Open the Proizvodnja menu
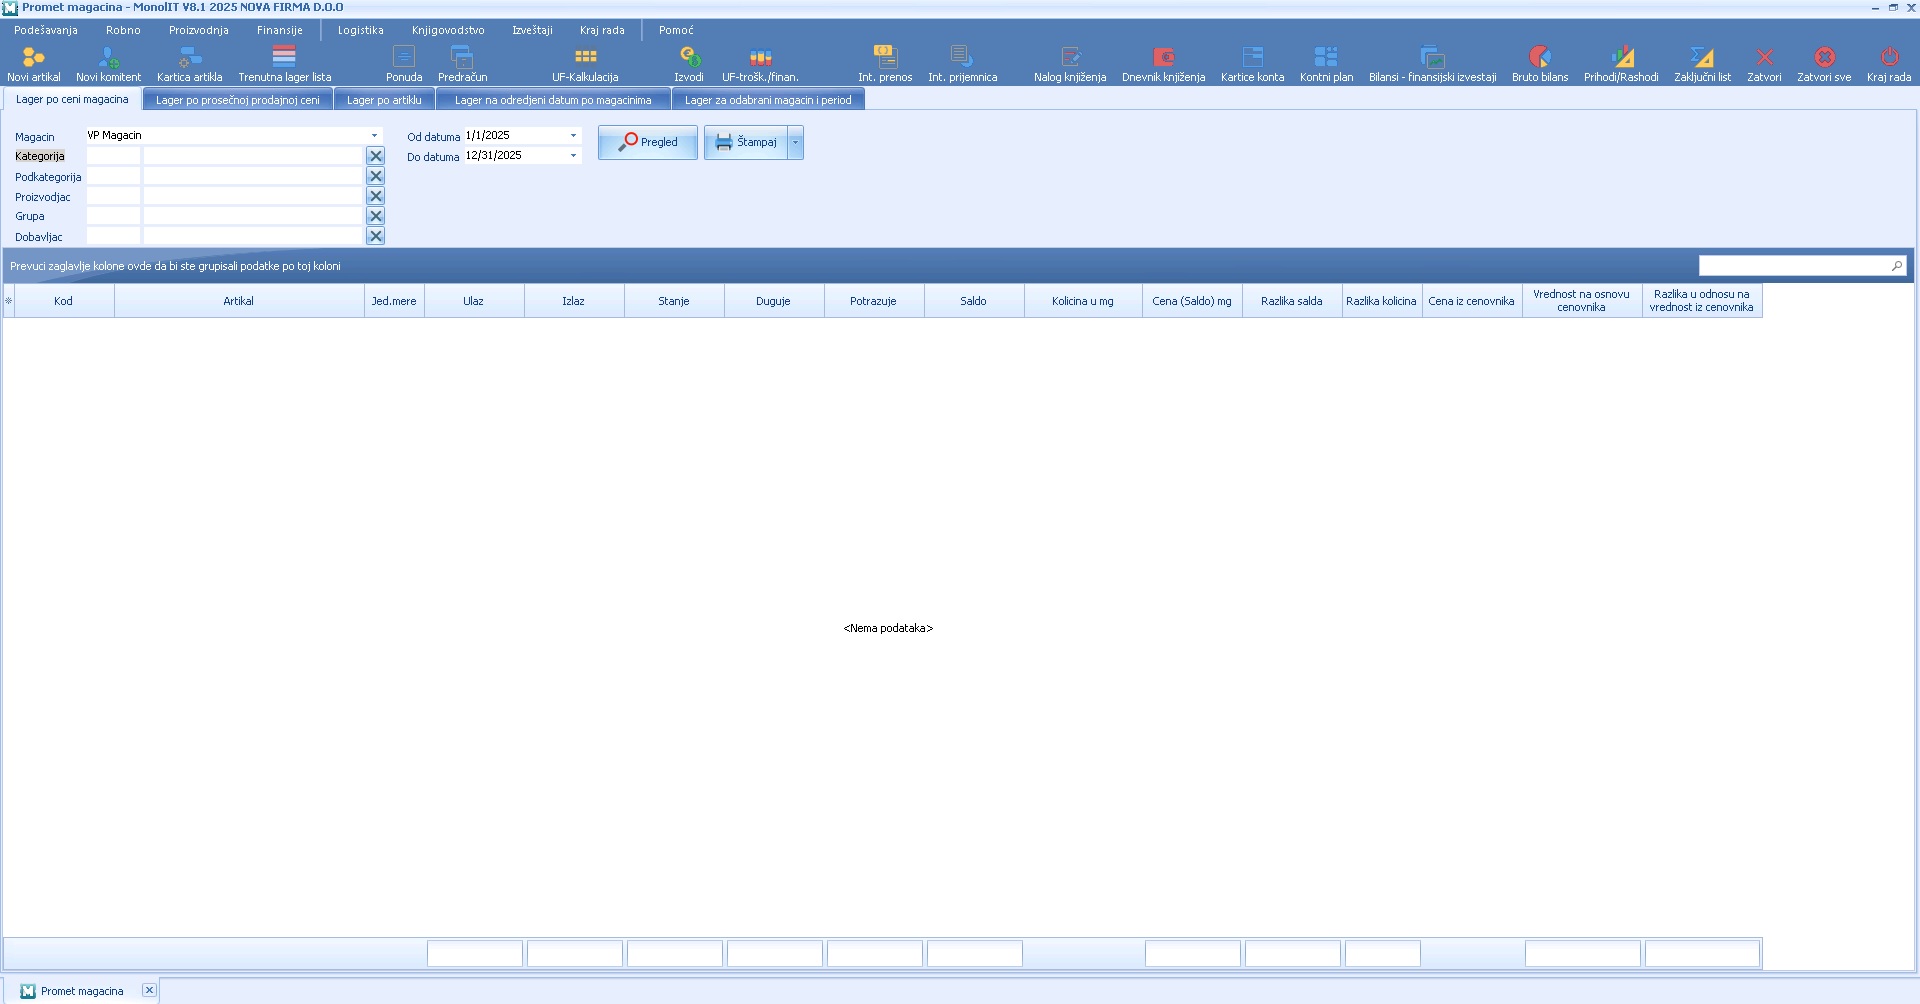 pos(199,30)
